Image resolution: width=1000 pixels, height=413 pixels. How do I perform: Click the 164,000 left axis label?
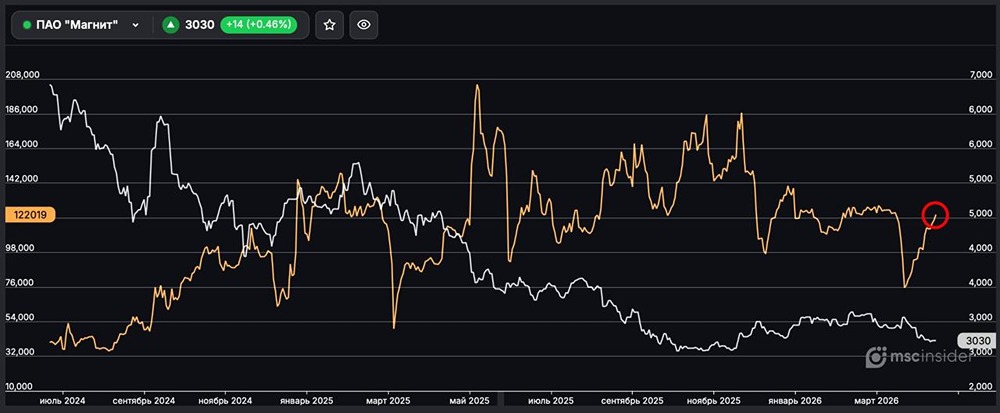(x=22, y=144)
